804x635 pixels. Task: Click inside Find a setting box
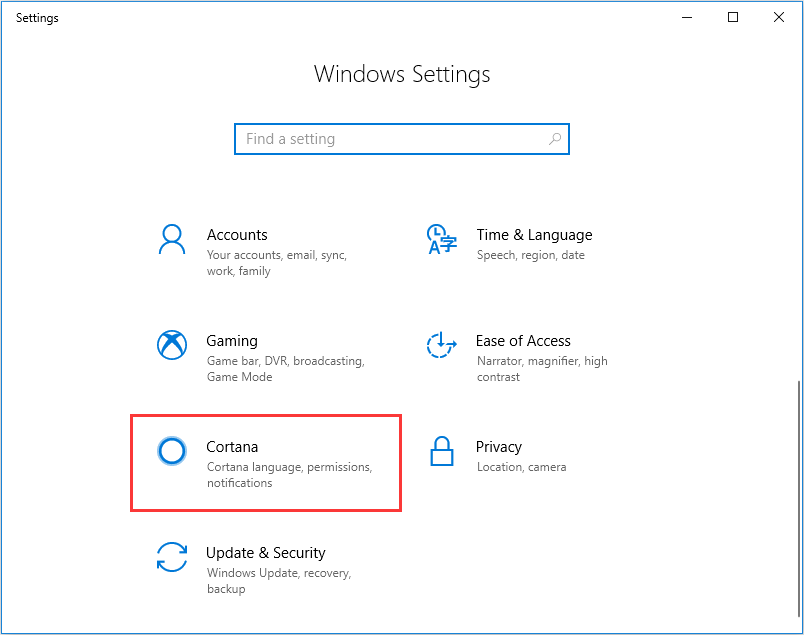[x=402, y=139]
